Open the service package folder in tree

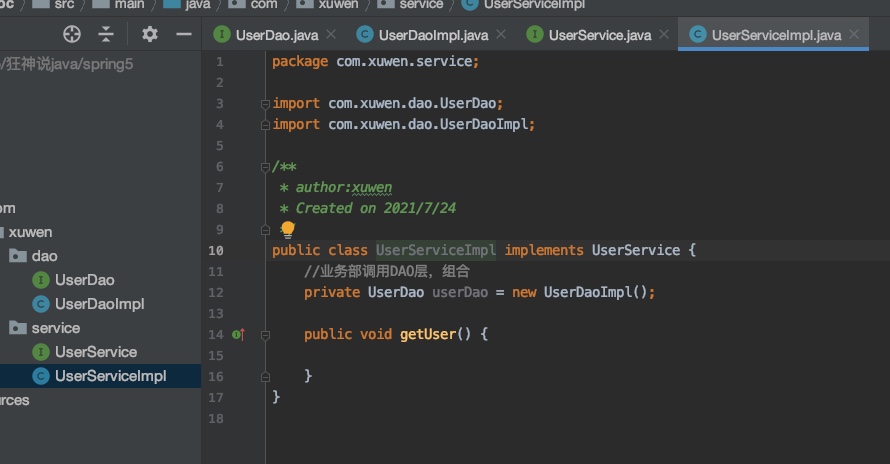(x=55, y=328)
